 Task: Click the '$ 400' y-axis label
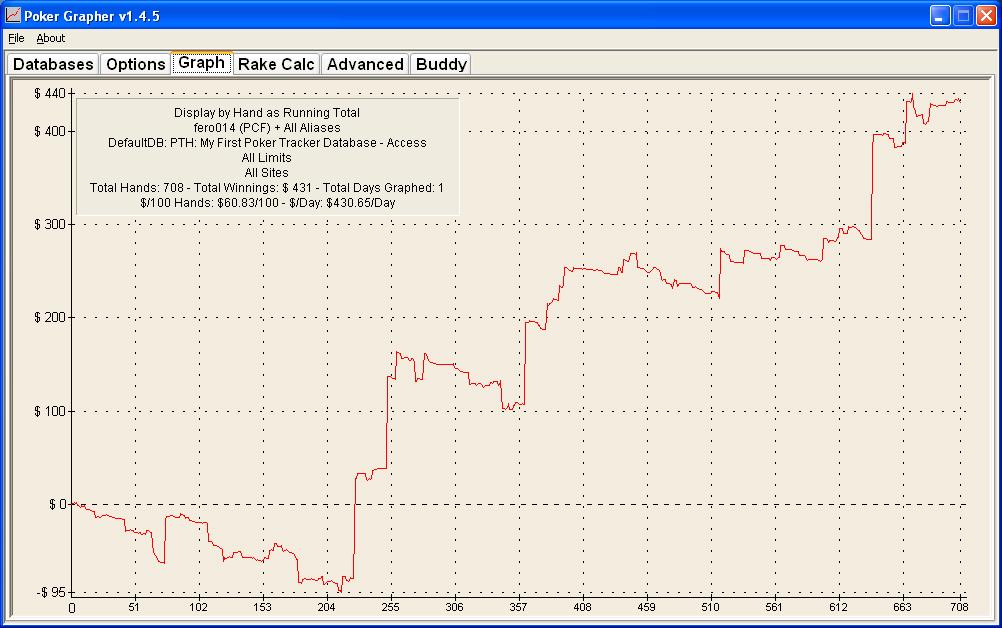click(50, 132)
